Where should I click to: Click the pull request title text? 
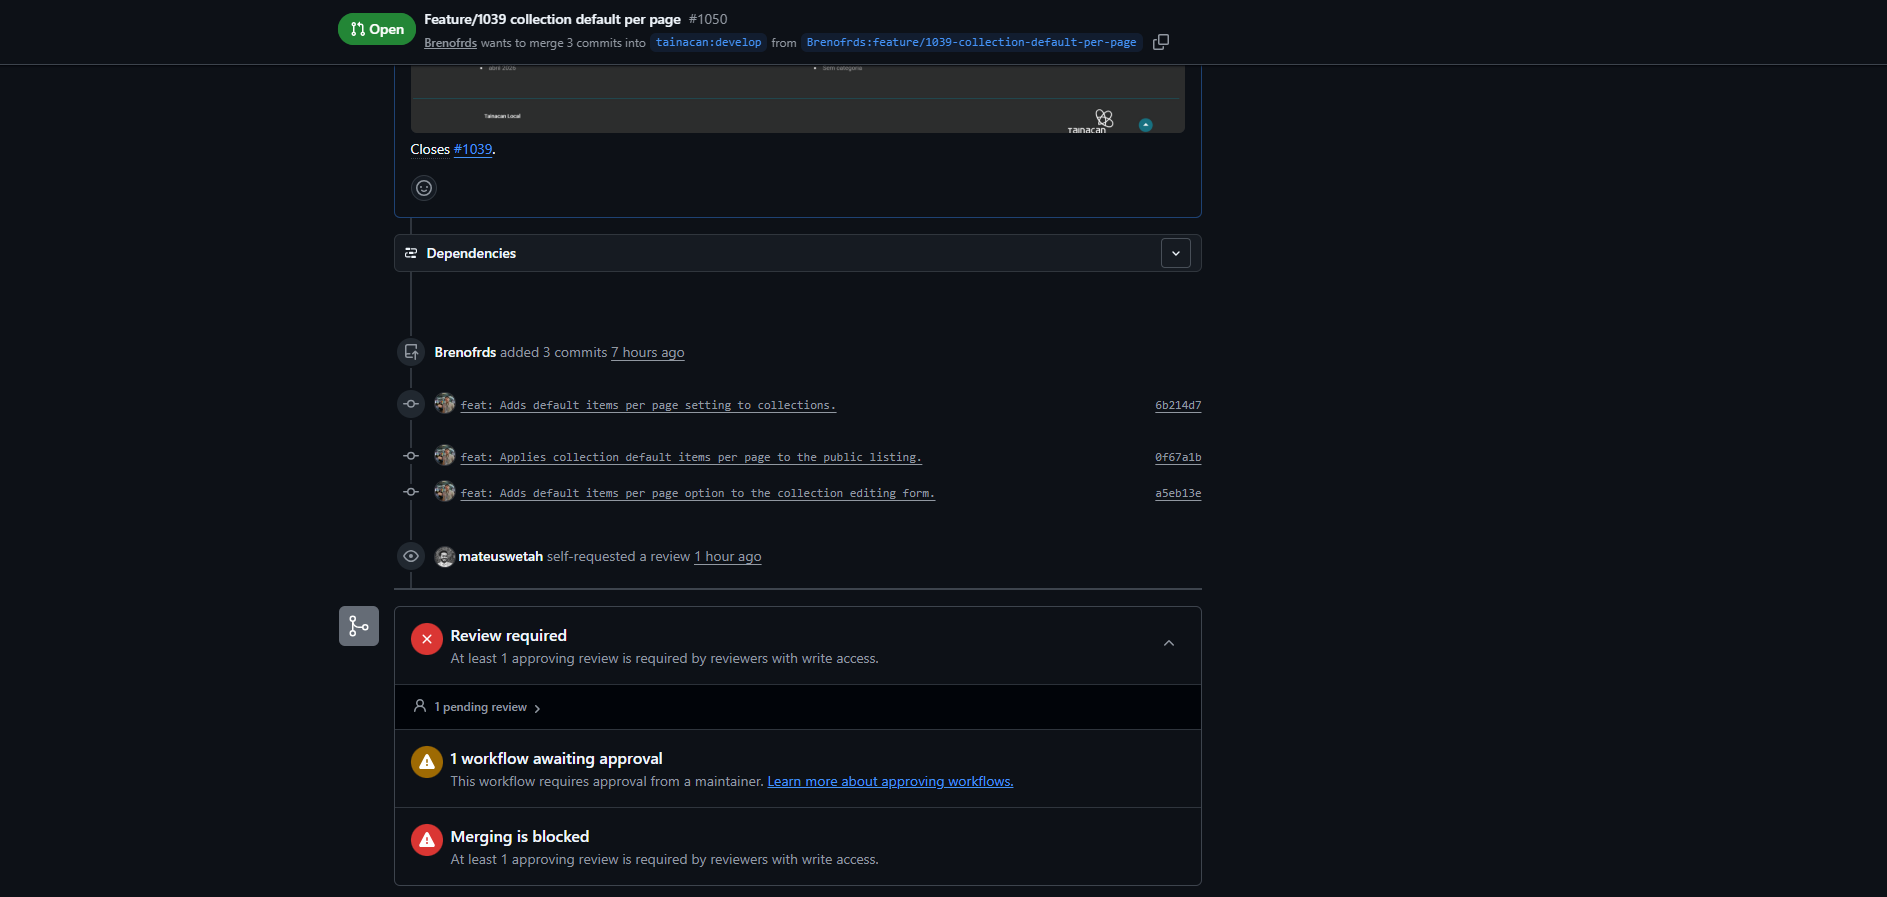552,19
